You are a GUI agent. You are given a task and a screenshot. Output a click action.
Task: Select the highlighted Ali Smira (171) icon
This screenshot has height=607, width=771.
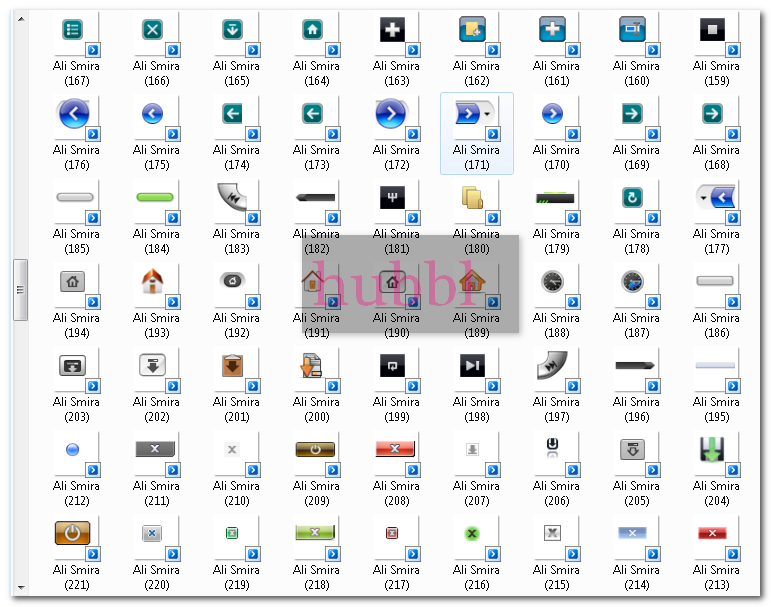click(474, 114)
